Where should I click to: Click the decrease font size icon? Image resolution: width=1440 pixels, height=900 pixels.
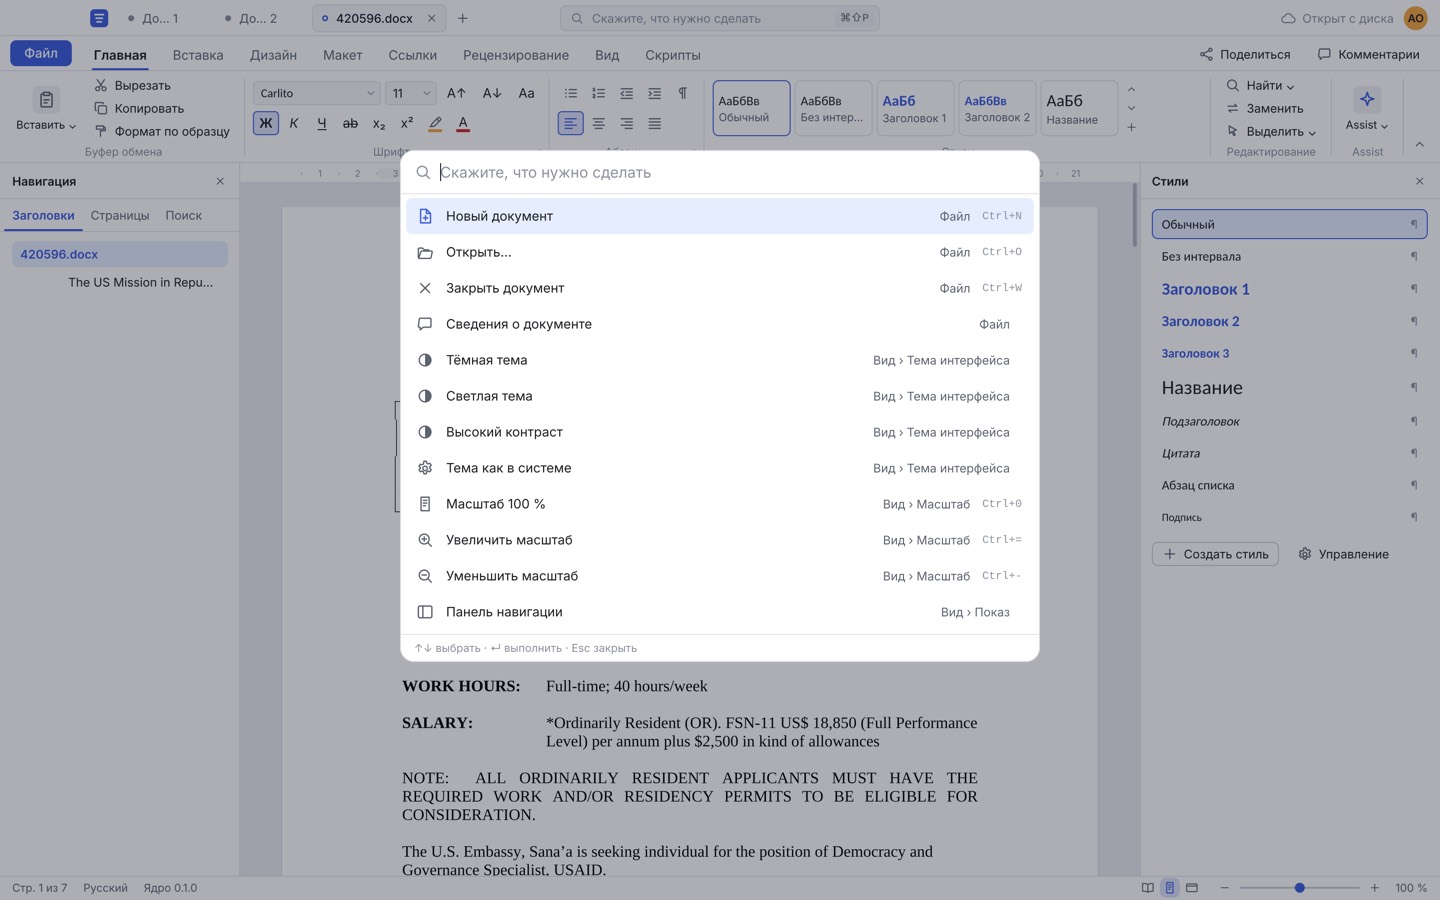click(491, 93)
